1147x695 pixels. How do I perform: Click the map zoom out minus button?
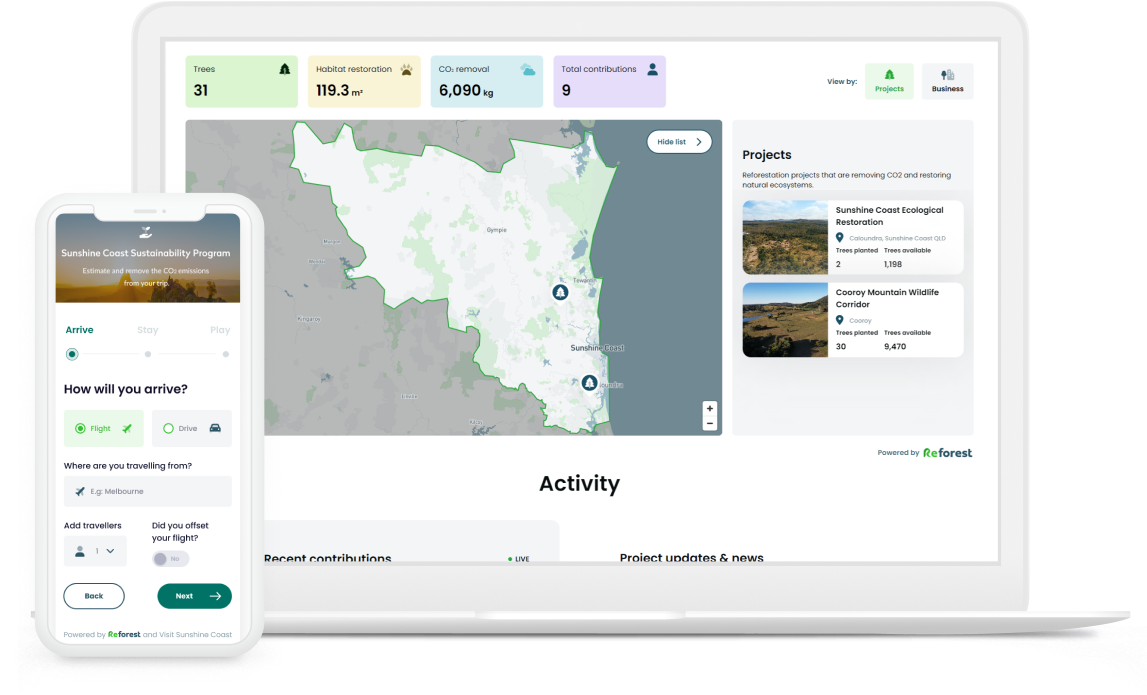click(x=710, y=423)
